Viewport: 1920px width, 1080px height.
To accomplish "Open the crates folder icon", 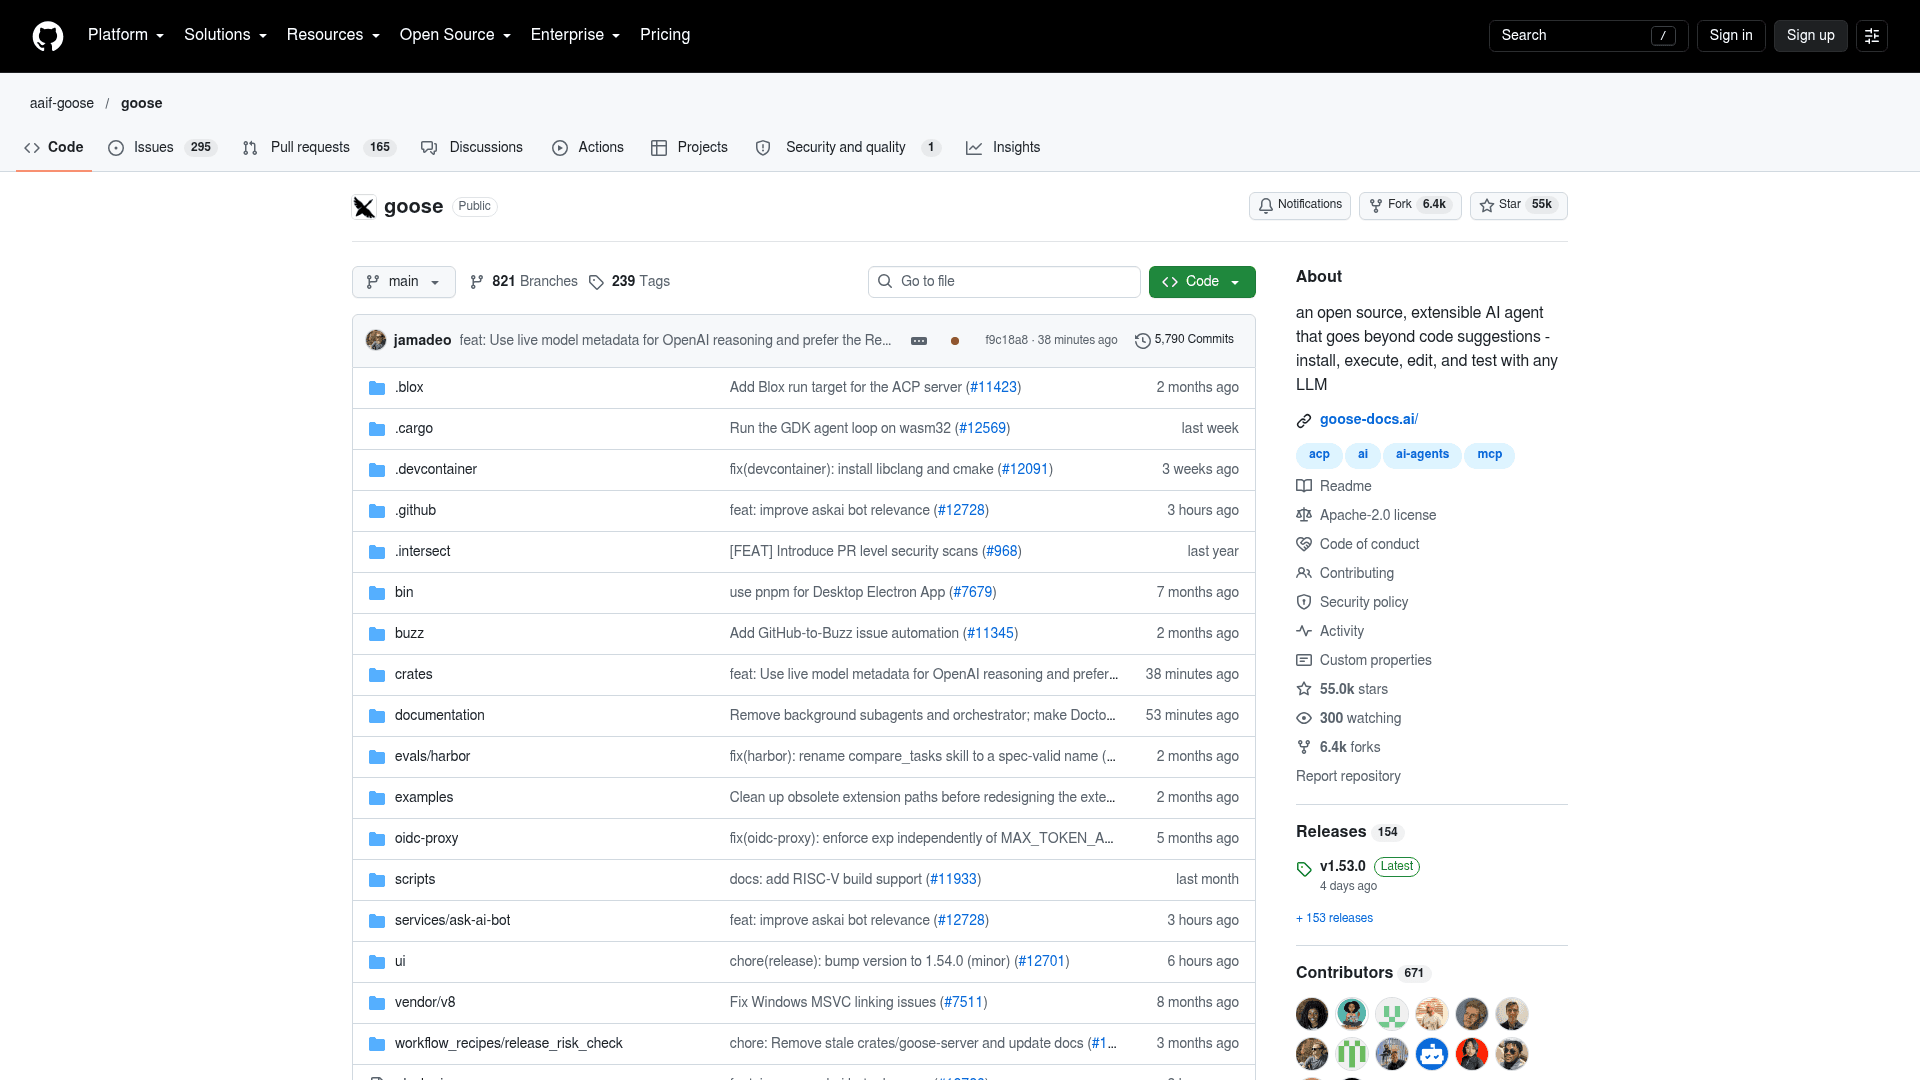I will click(377, 675).
